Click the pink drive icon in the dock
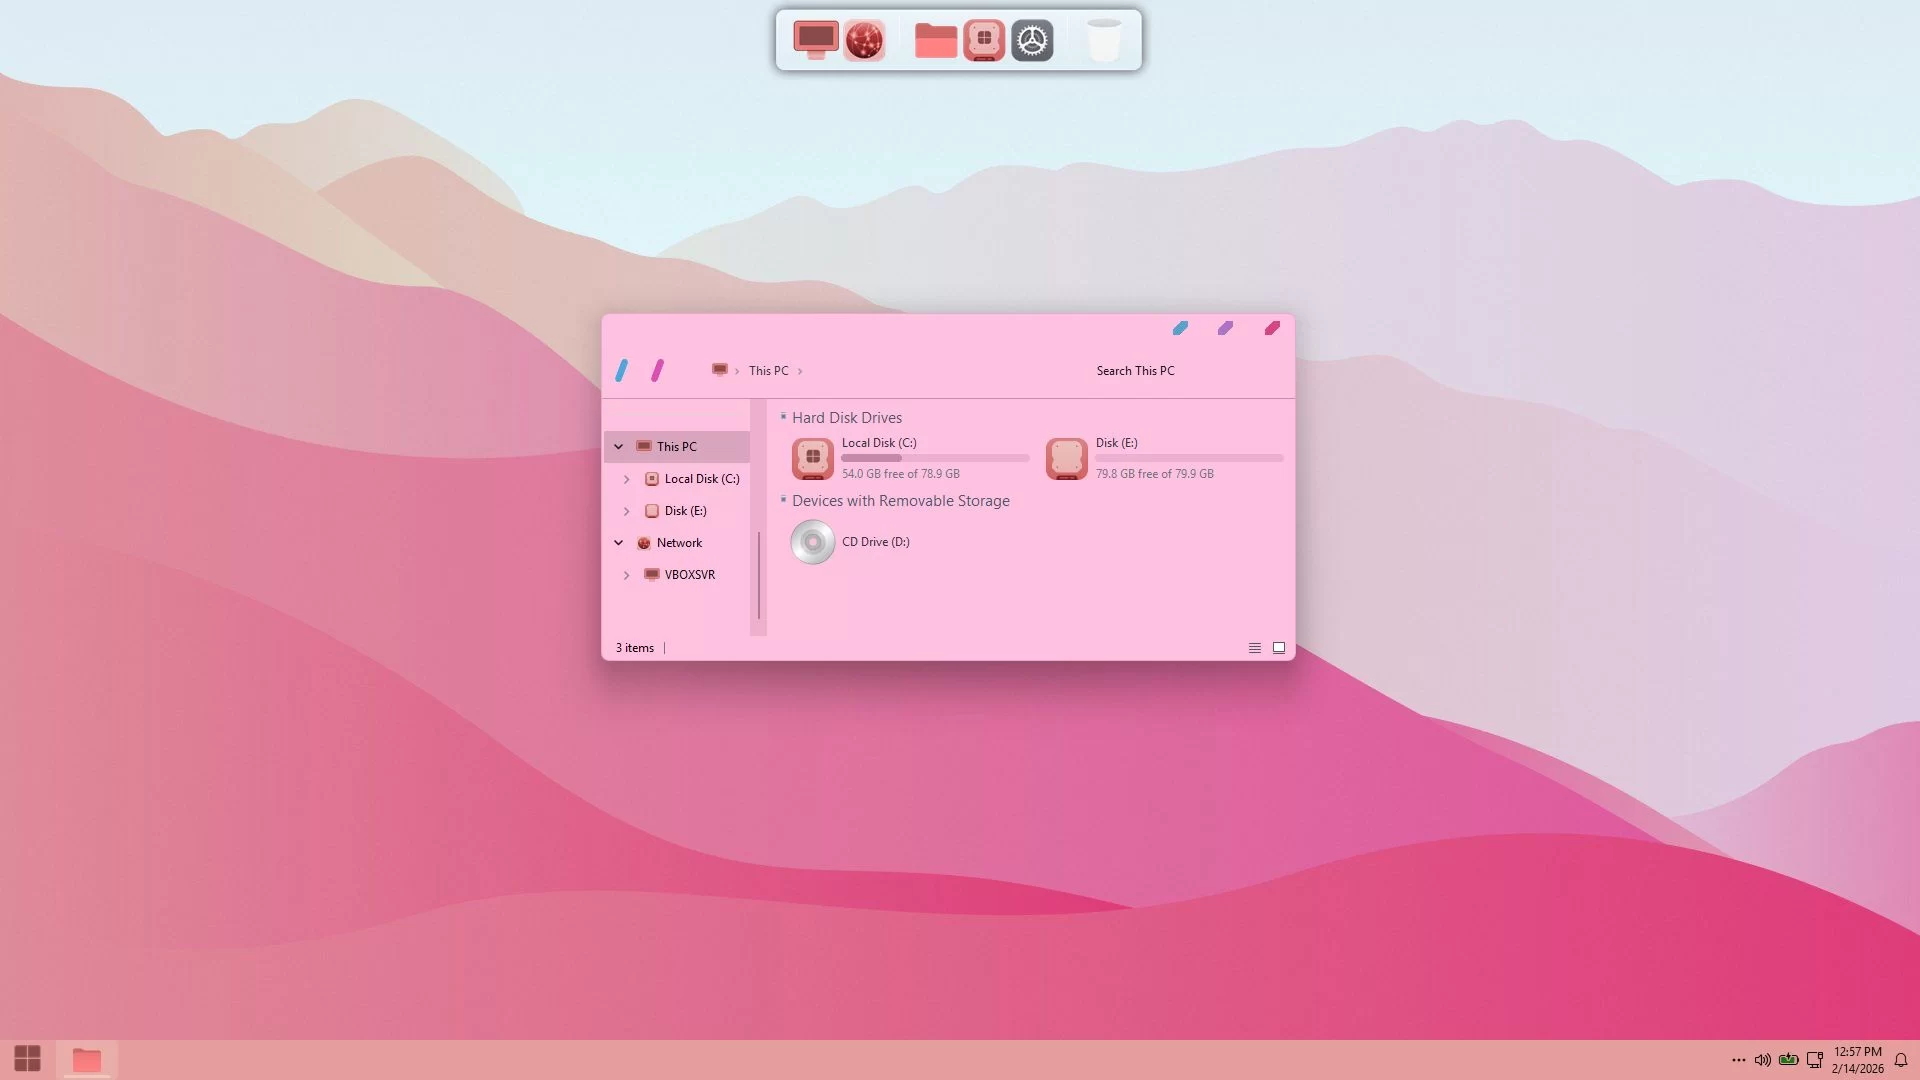 click(x=984, y=41)
